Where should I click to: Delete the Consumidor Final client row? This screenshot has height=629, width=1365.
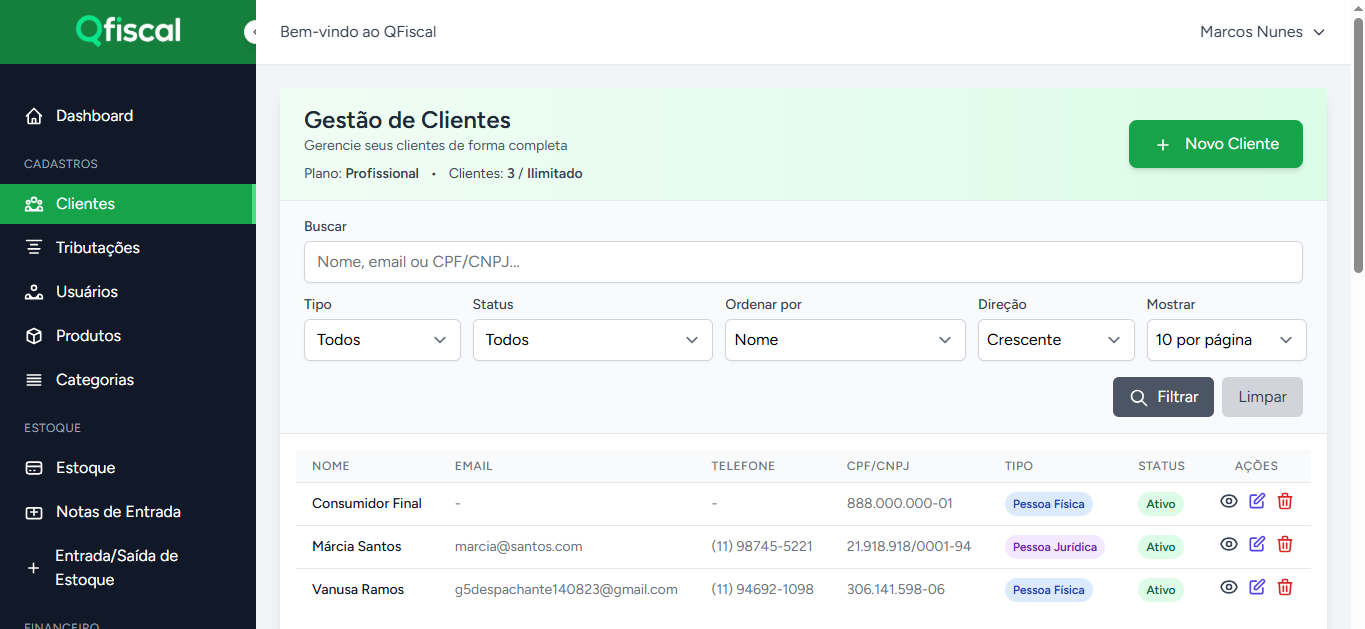(x=1285, y=501)
